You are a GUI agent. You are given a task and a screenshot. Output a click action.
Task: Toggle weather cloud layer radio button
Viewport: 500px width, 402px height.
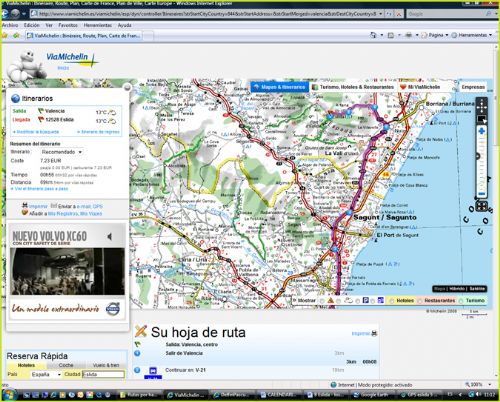click(339, 301)
